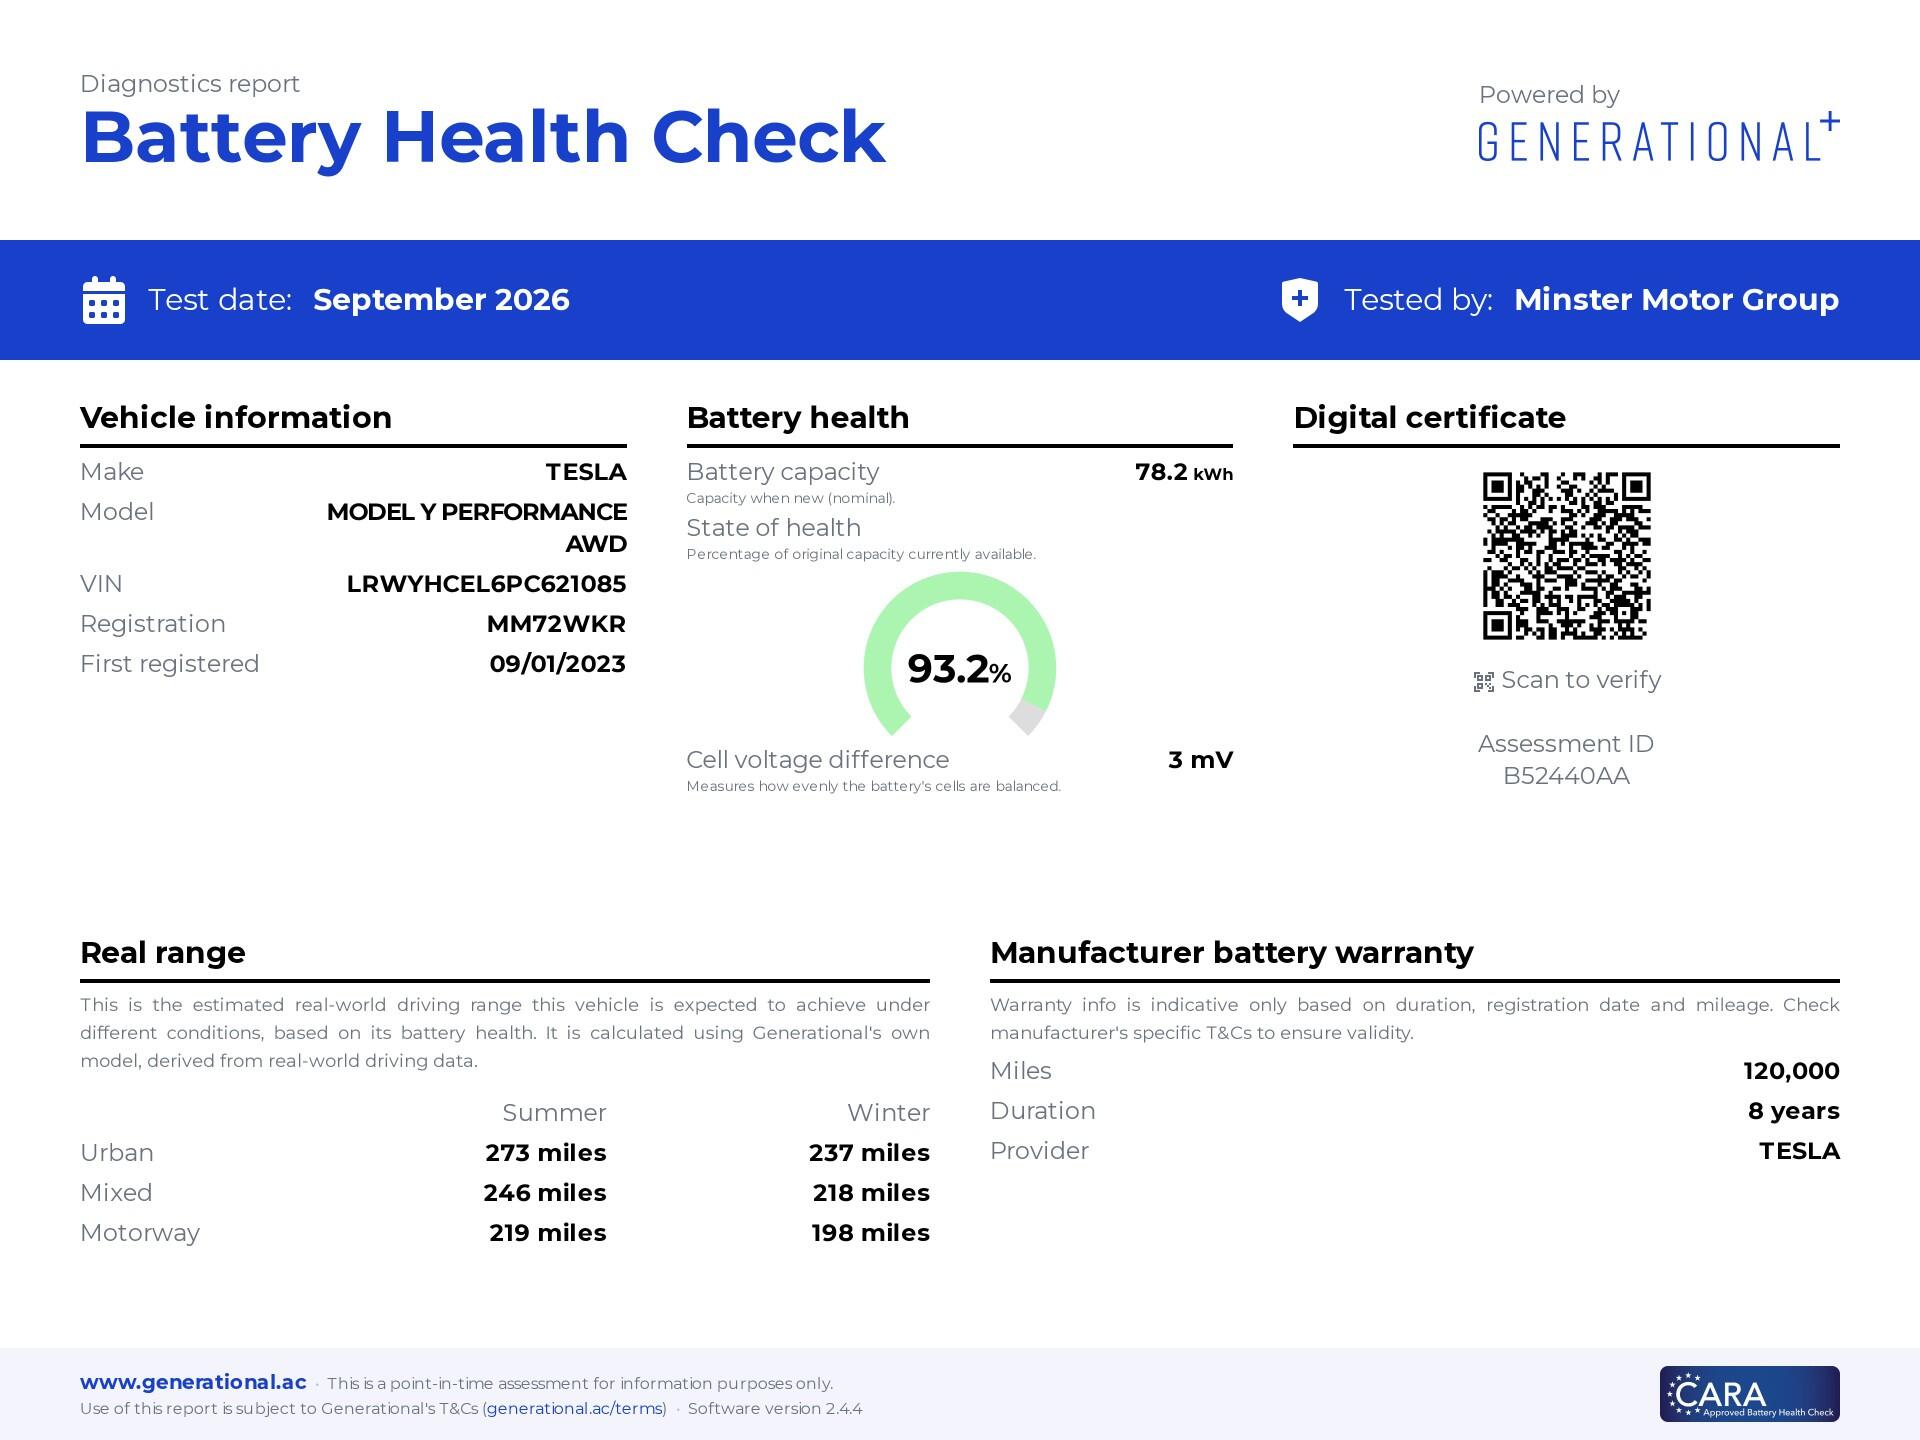Click the Urban summer range '273 miles'

point(546,1153)
